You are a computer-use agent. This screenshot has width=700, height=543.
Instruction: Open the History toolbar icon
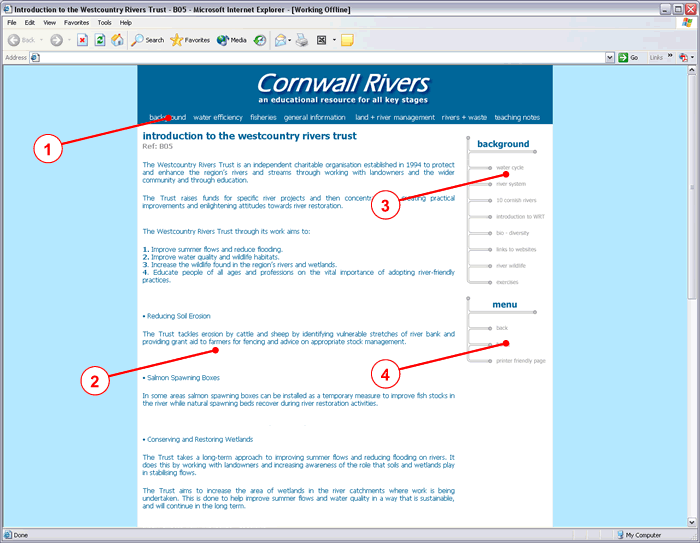point(260,40)
